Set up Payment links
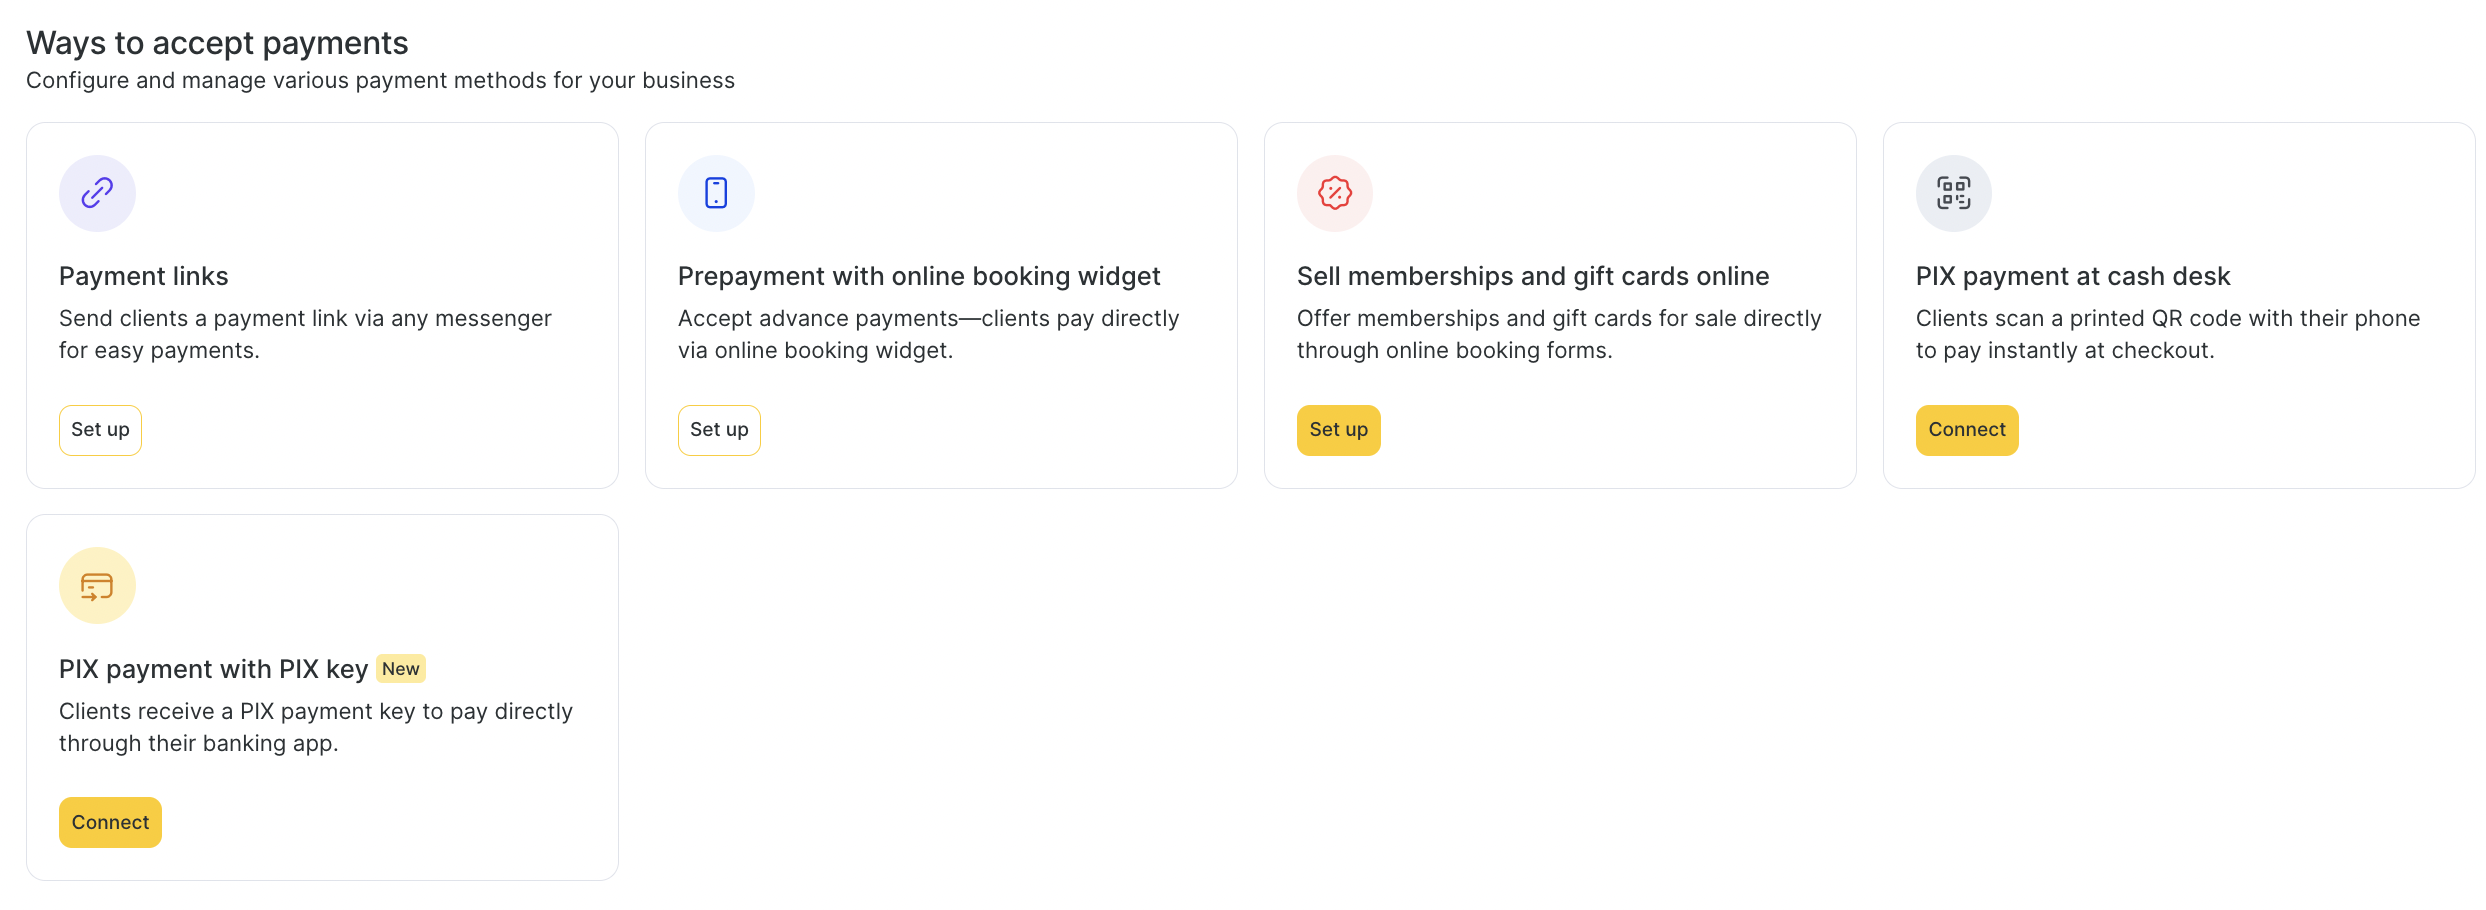The image size is (2486, 910). (100, 430)
